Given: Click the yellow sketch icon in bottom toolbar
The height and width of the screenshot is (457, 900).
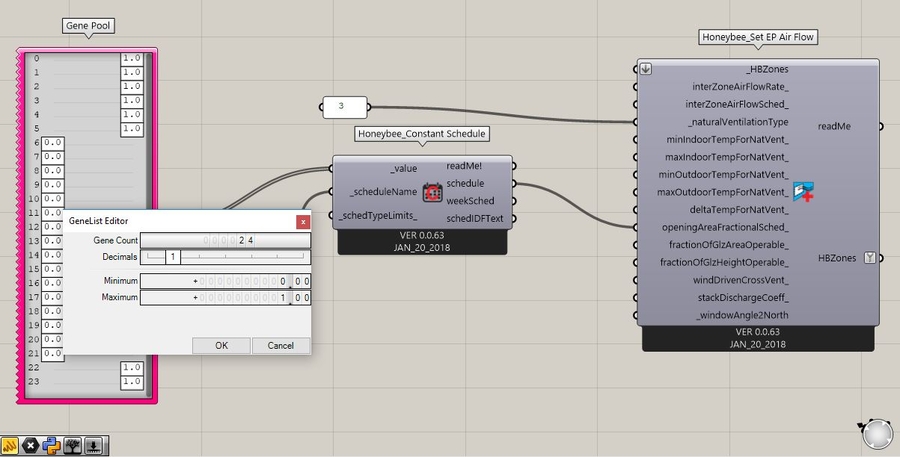Looking at the screenshot, I should (x=10, y=446).
